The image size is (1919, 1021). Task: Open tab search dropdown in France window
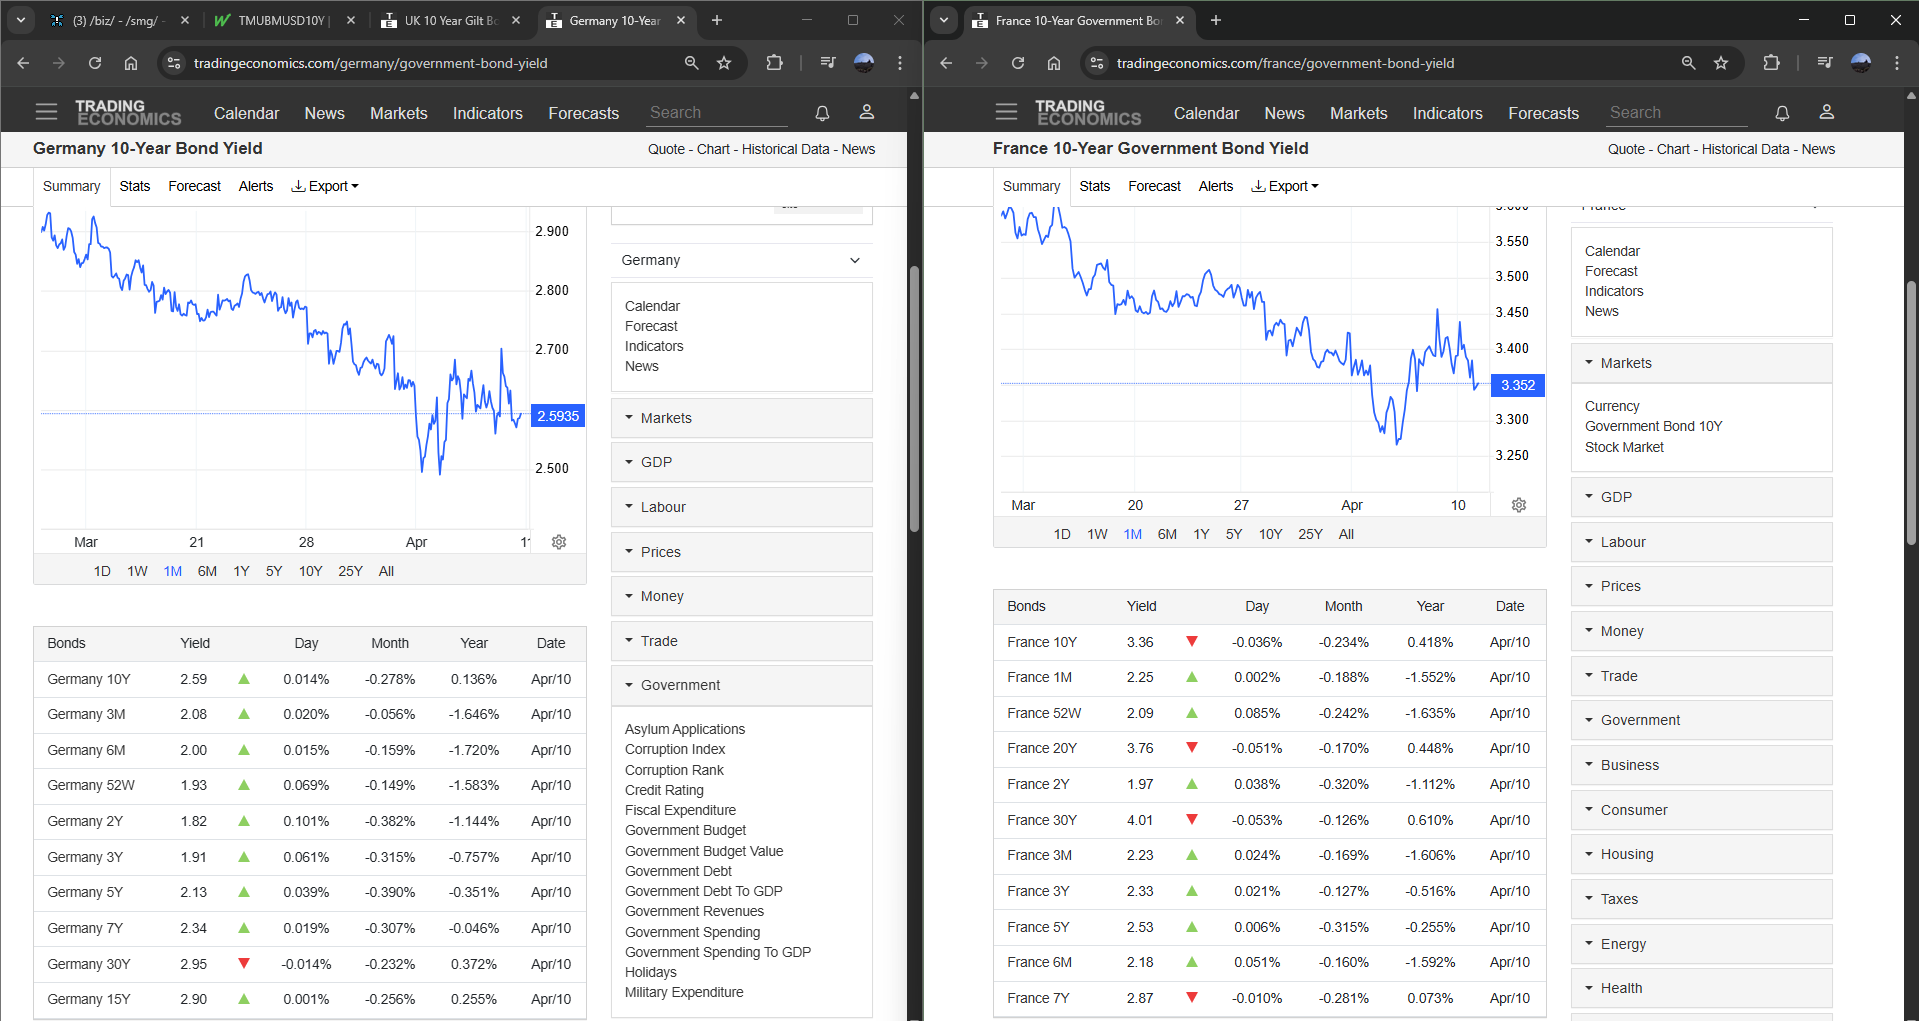[x=944, y=20]
